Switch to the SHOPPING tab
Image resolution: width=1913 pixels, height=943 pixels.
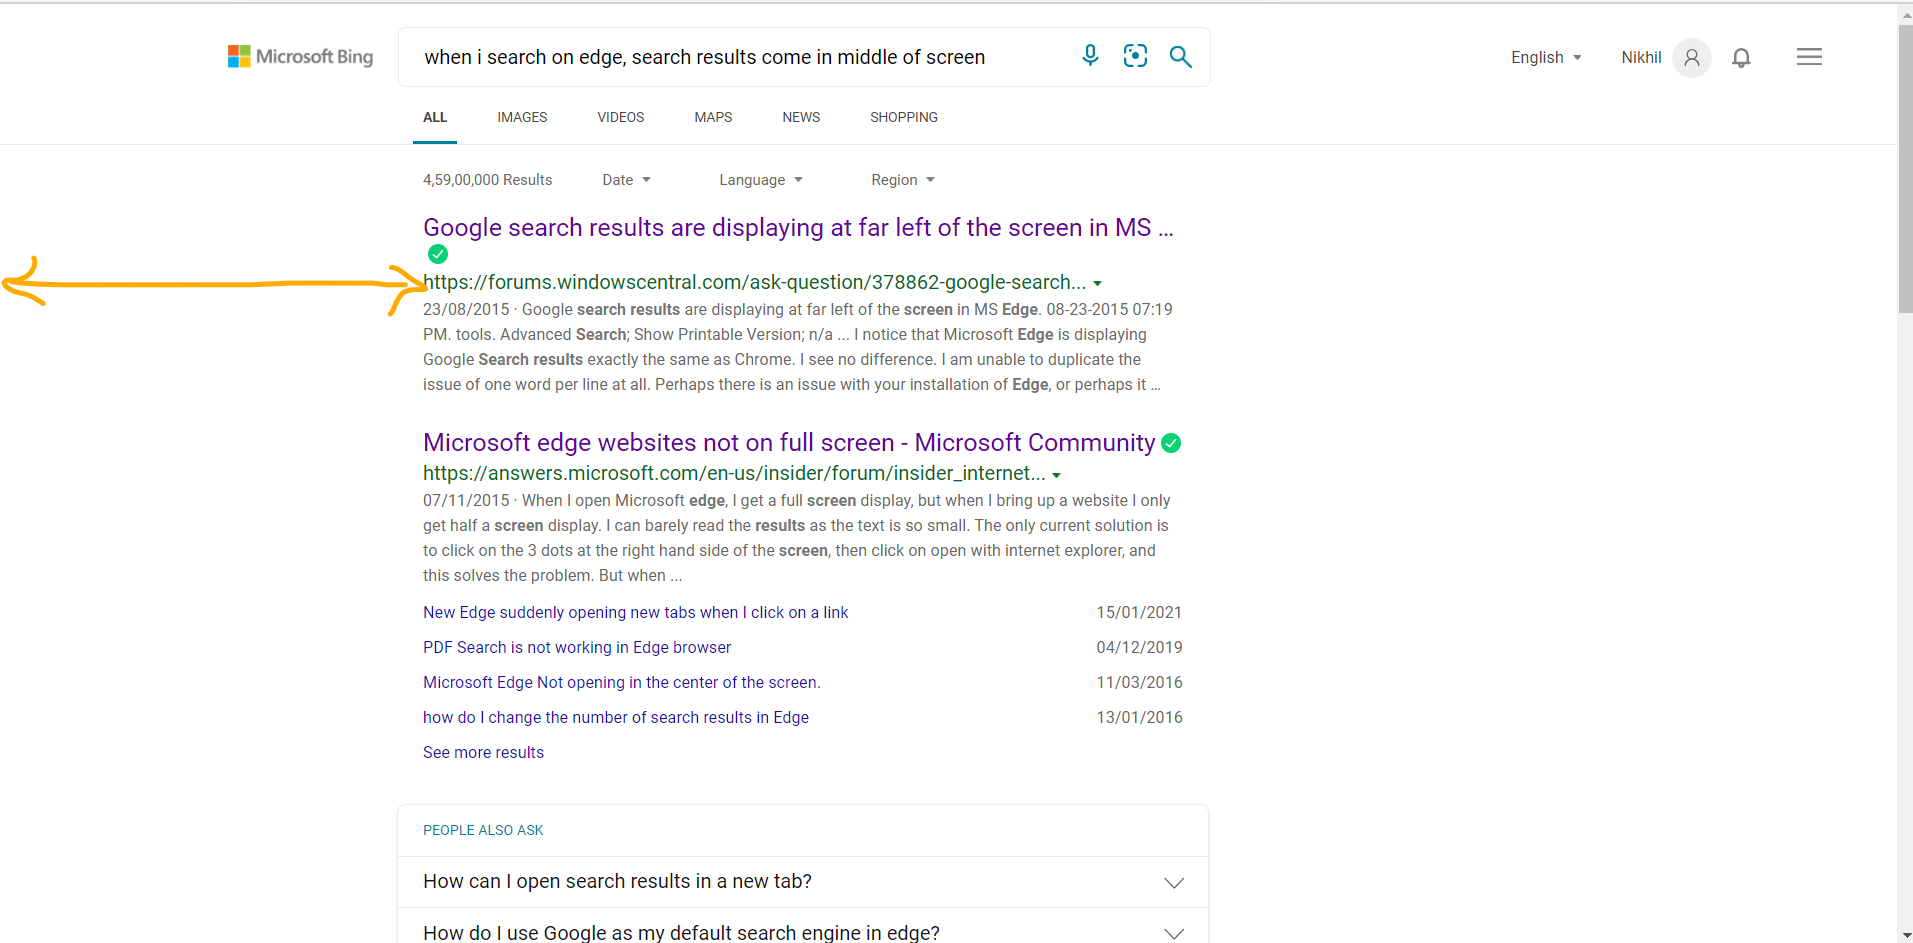pos(904,117)
